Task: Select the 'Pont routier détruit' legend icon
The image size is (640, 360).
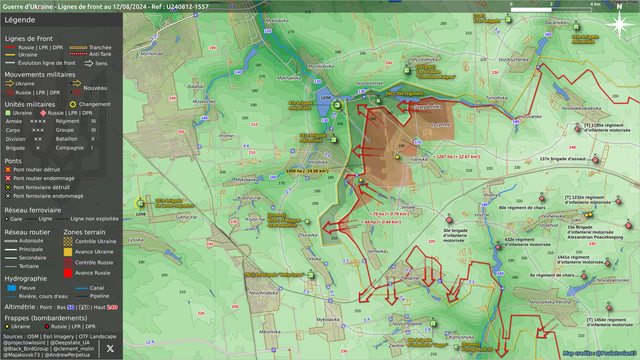Action: pyautogui.click(x=8, y=169)
